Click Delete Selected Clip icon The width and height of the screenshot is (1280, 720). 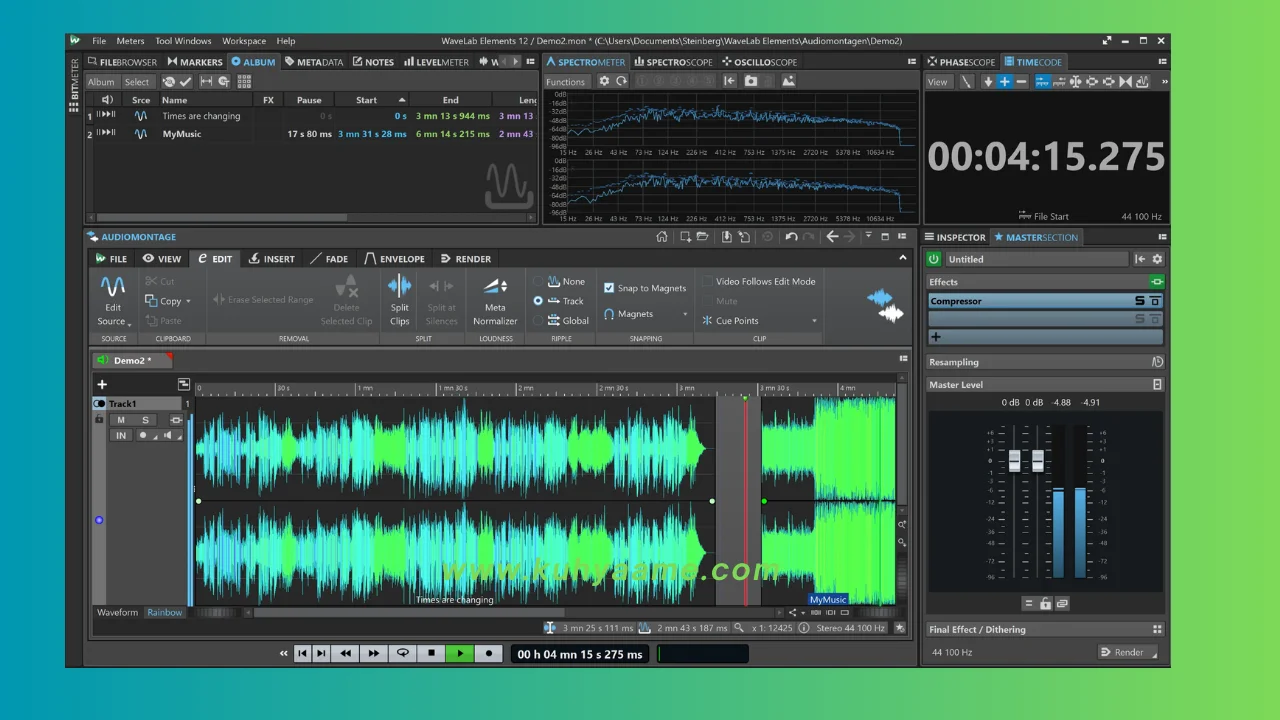(346, 286)
